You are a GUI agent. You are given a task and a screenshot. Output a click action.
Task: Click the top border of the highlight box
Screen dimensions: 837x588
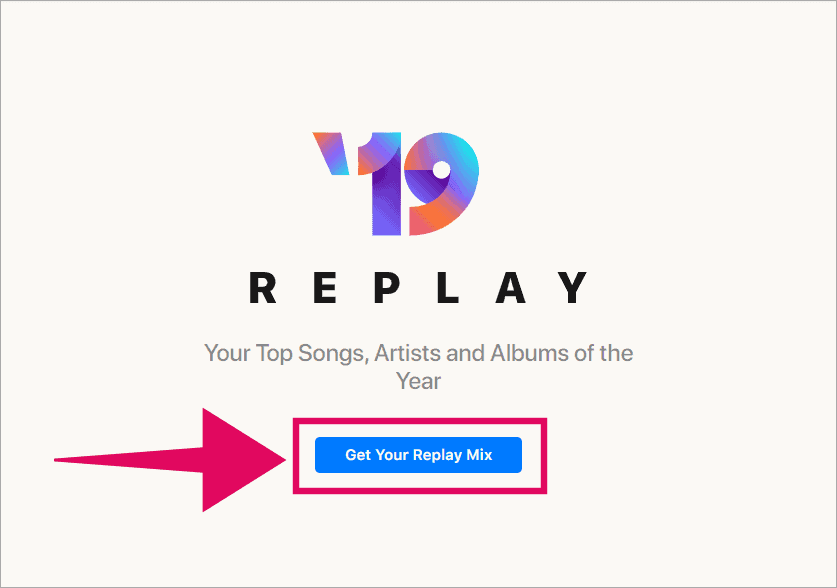[418, 424]
